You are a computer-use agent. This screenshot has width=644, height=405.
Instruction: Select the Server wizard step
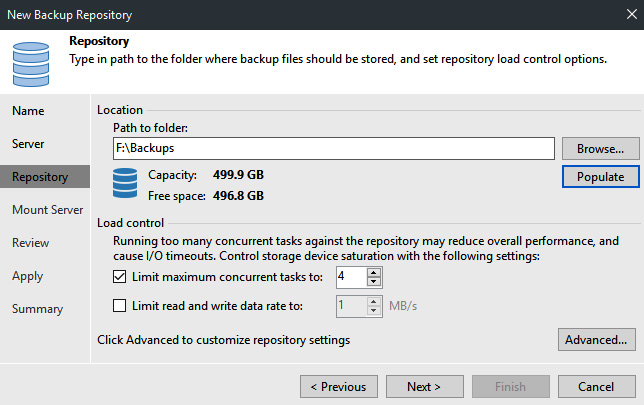tap(28, 144)
